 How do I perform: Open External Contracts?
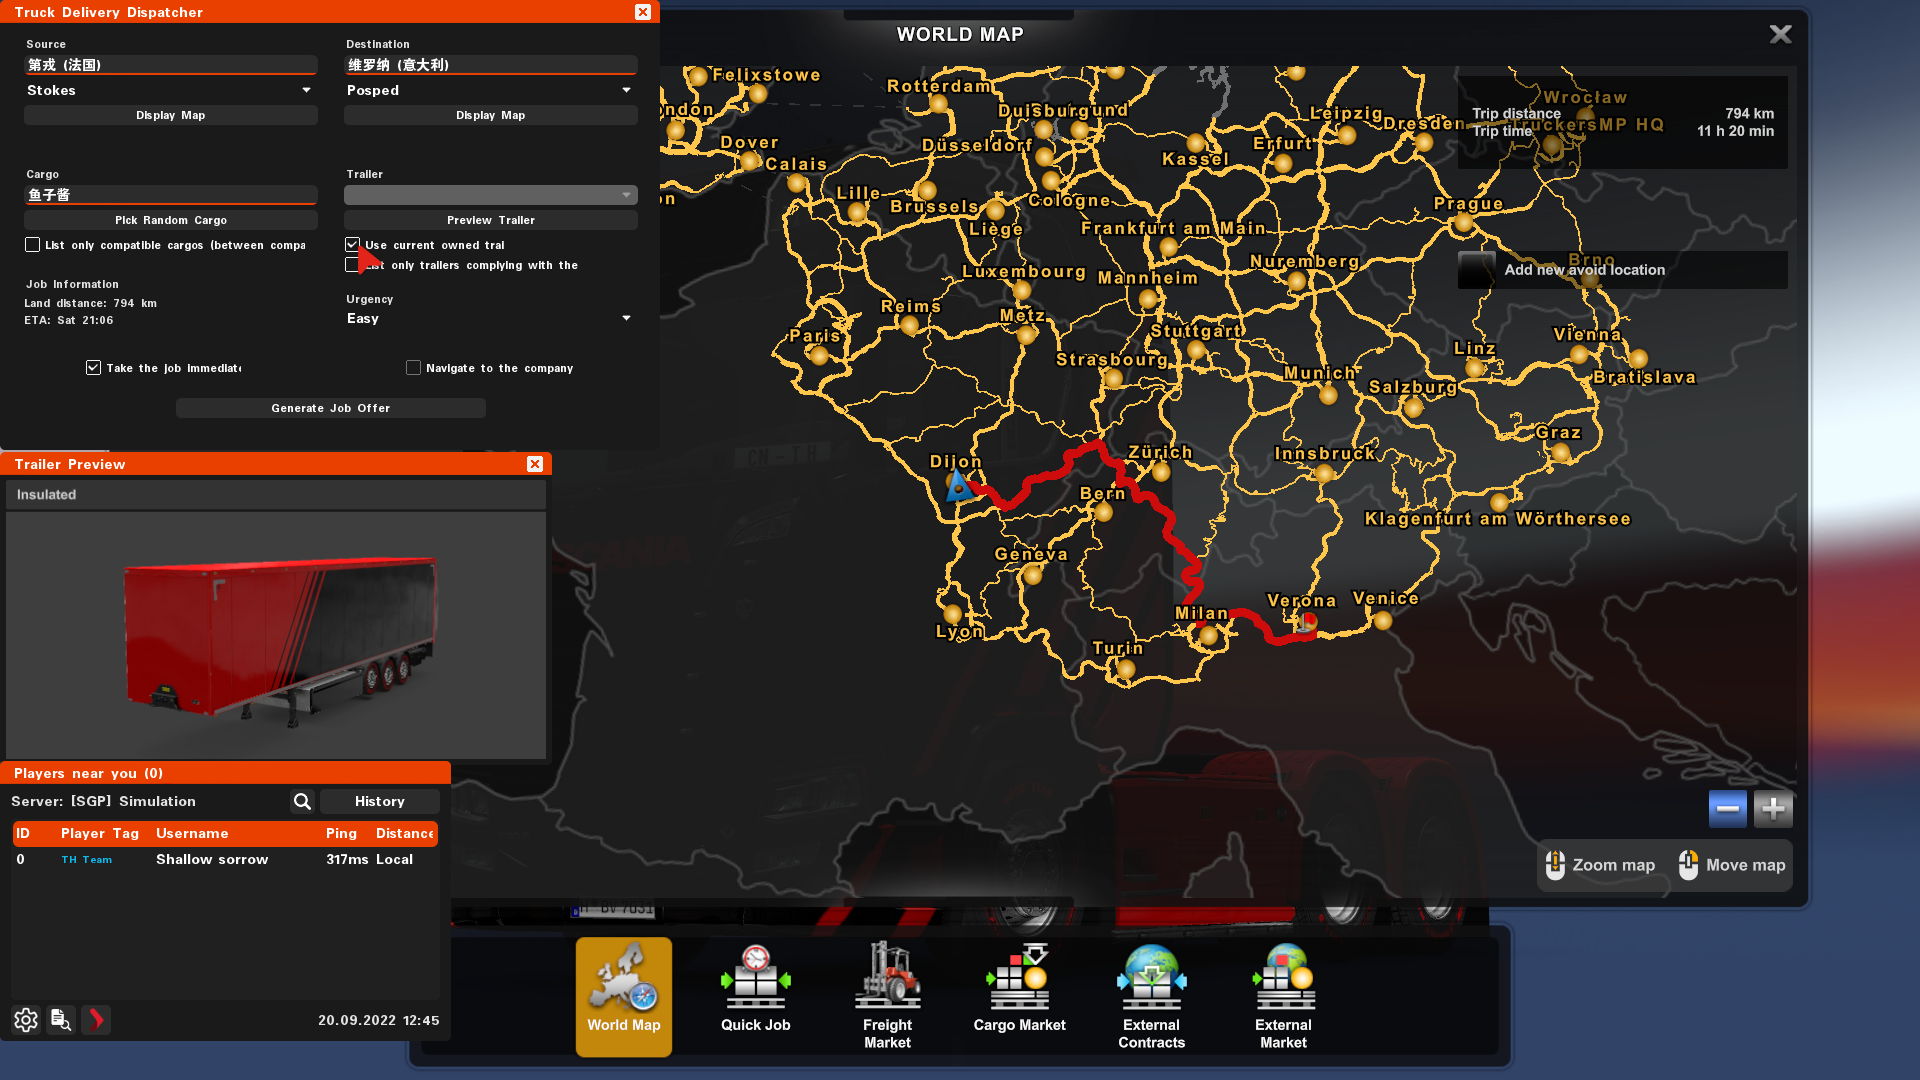(x=1152, y=996)
